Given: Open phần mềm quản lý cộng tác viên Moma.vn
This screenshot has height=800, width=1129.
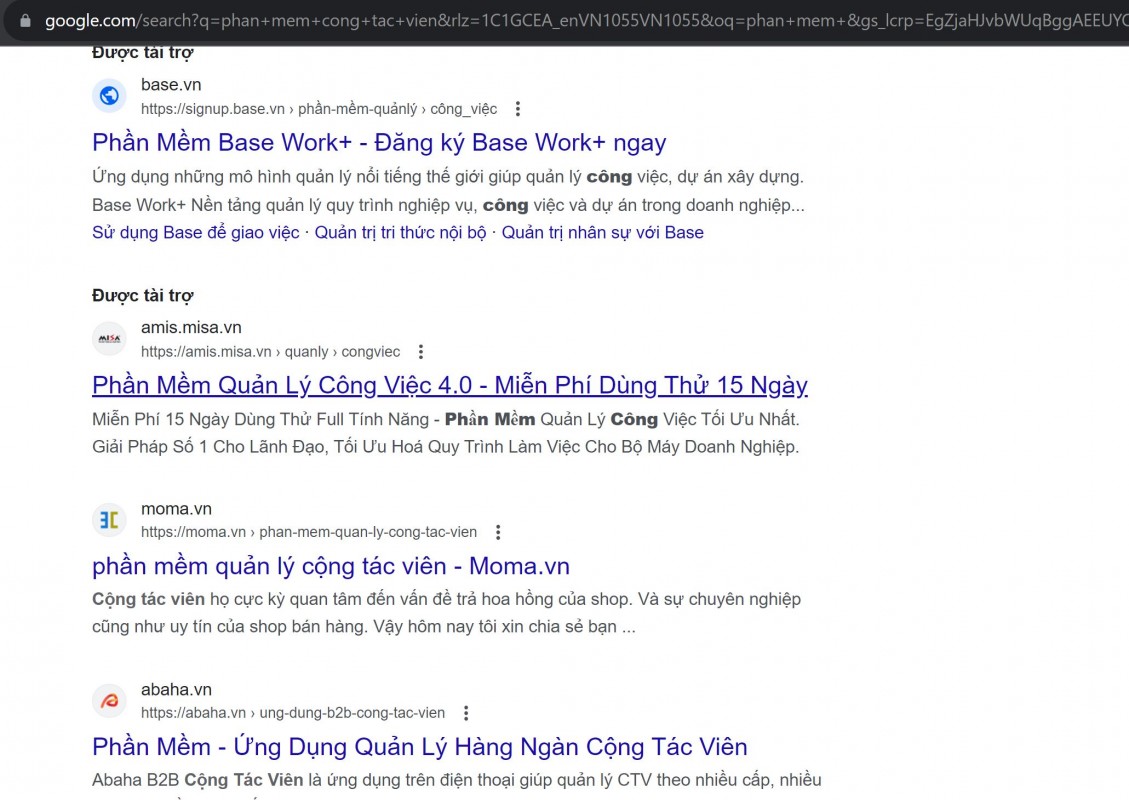Looking at the screenshot, I should (x=330, y=567).
